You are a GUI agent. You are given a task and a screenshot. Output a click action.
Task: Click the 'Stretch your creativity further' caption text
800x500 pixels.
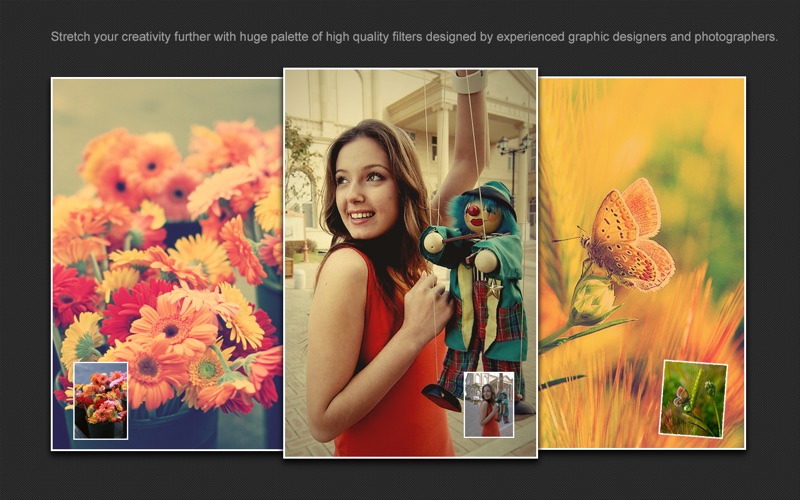414,37
